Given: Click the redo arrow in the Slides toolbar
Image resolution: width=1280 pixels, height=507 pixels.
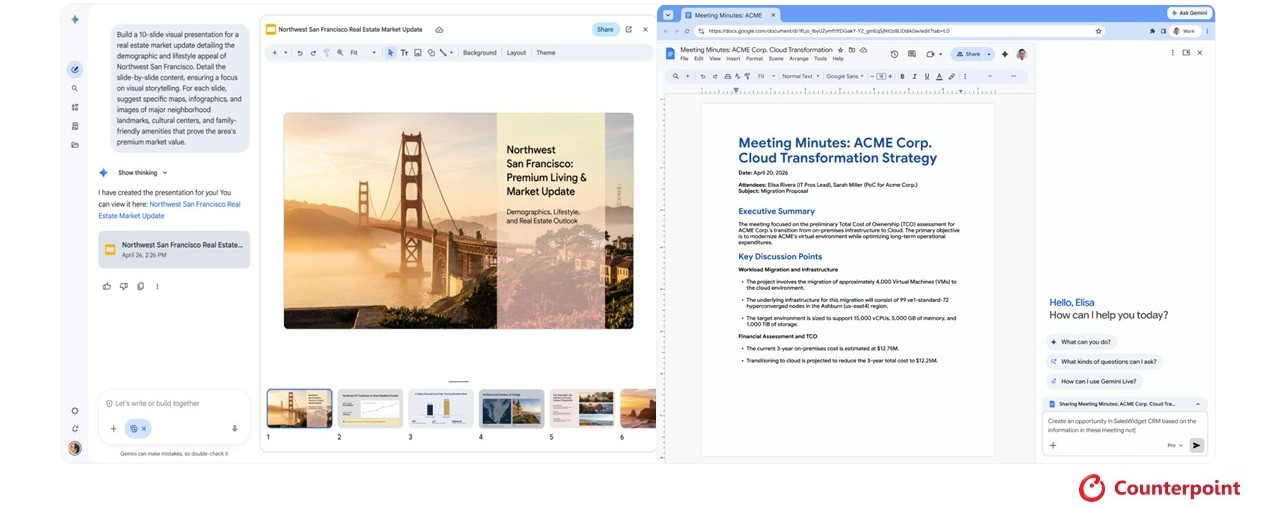Looking at the screenshot, I should tap(313, 53).
